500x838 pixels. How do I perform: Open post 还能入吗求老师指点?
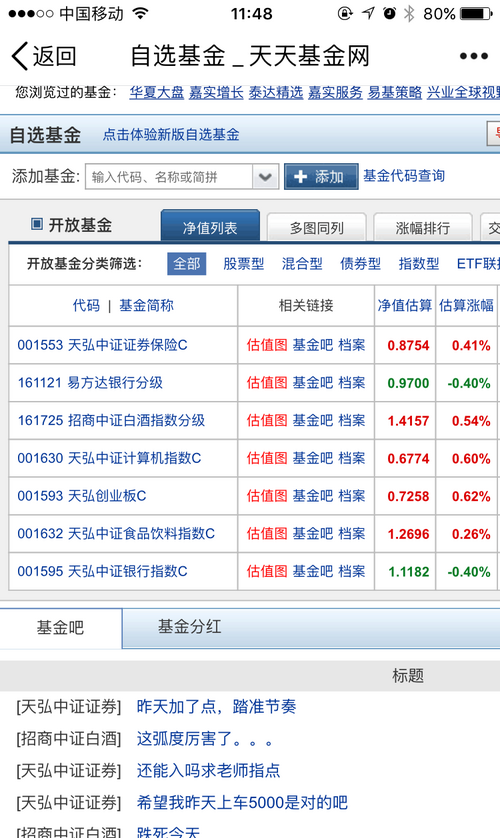[x=208, y=770]
